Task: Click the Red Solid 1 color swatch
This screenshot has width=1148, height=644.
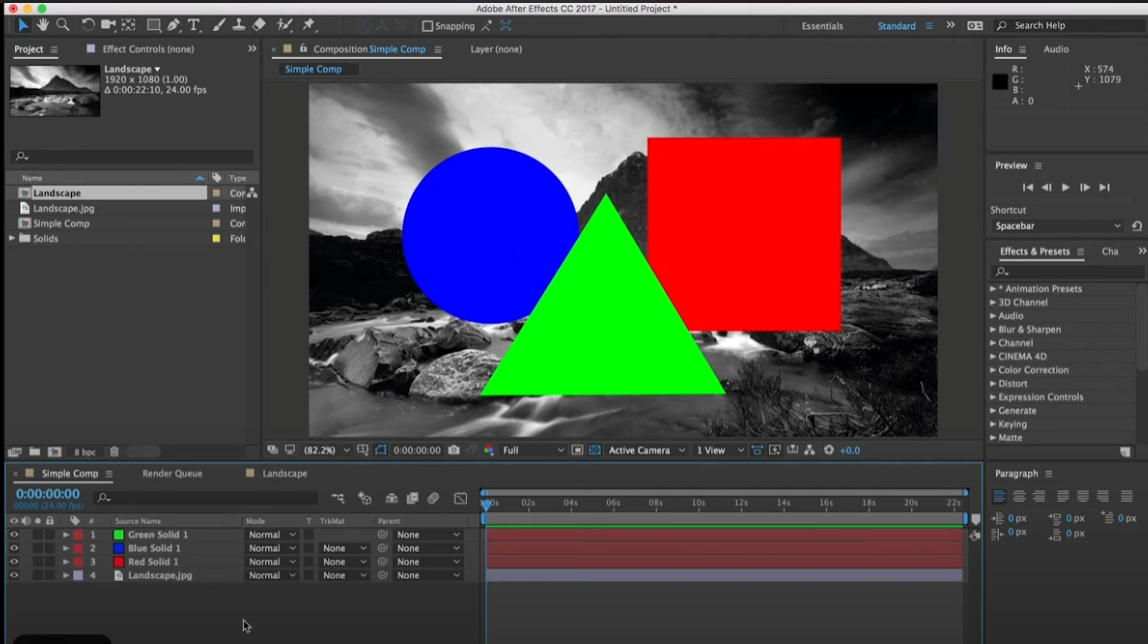Action: click(x=118, y=562)
